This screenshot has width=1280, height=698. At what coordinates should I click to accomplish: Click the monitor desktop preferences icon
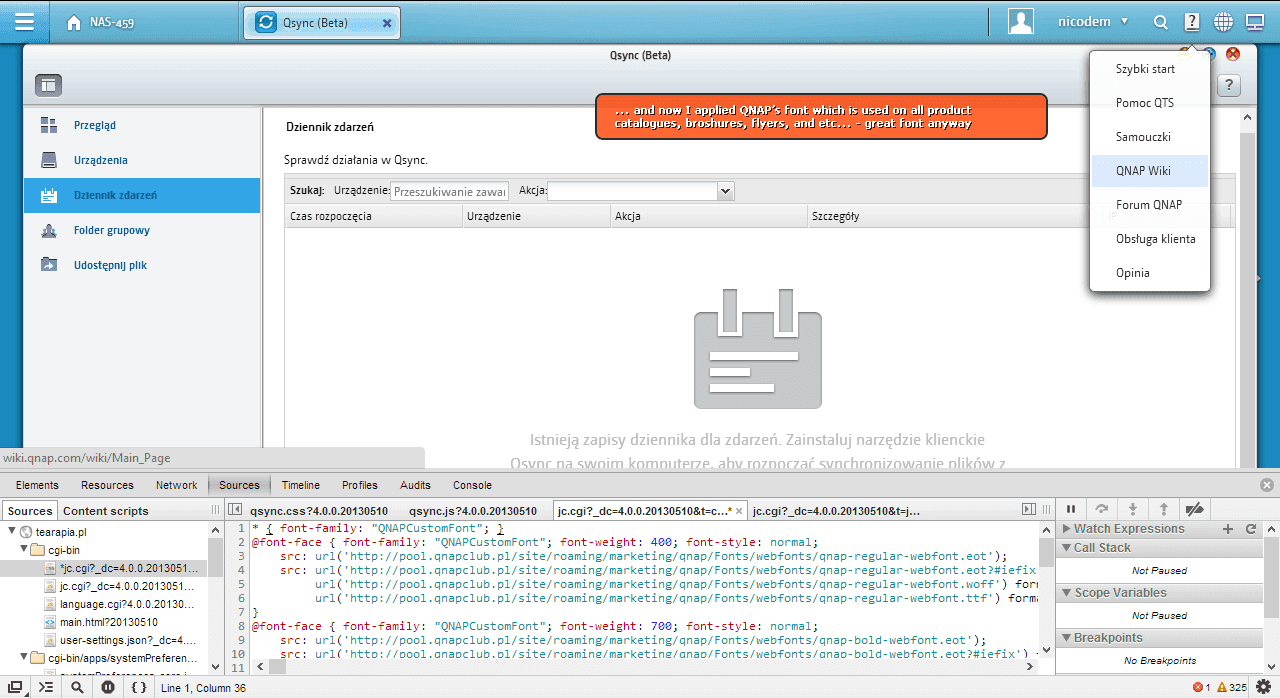click(1254, 22)
